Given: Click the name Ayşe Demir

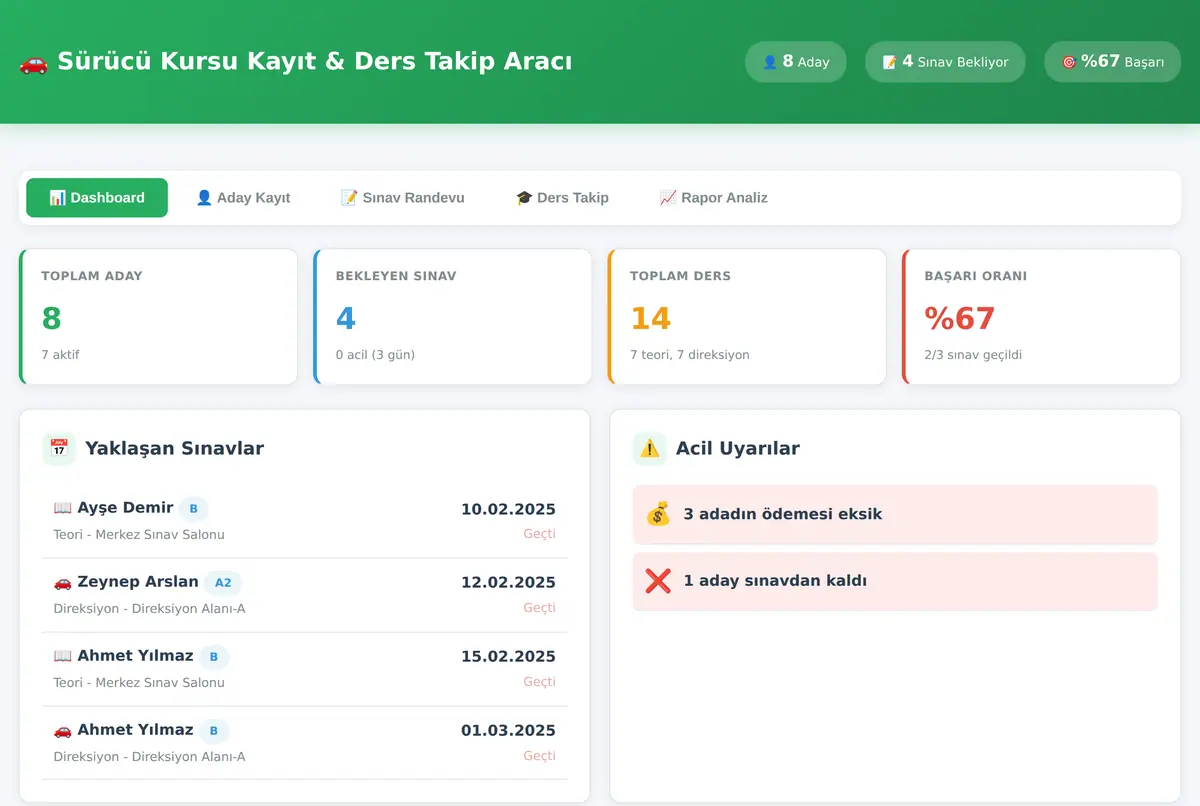Looking at the screenshot, I should [x=125, y=508].
